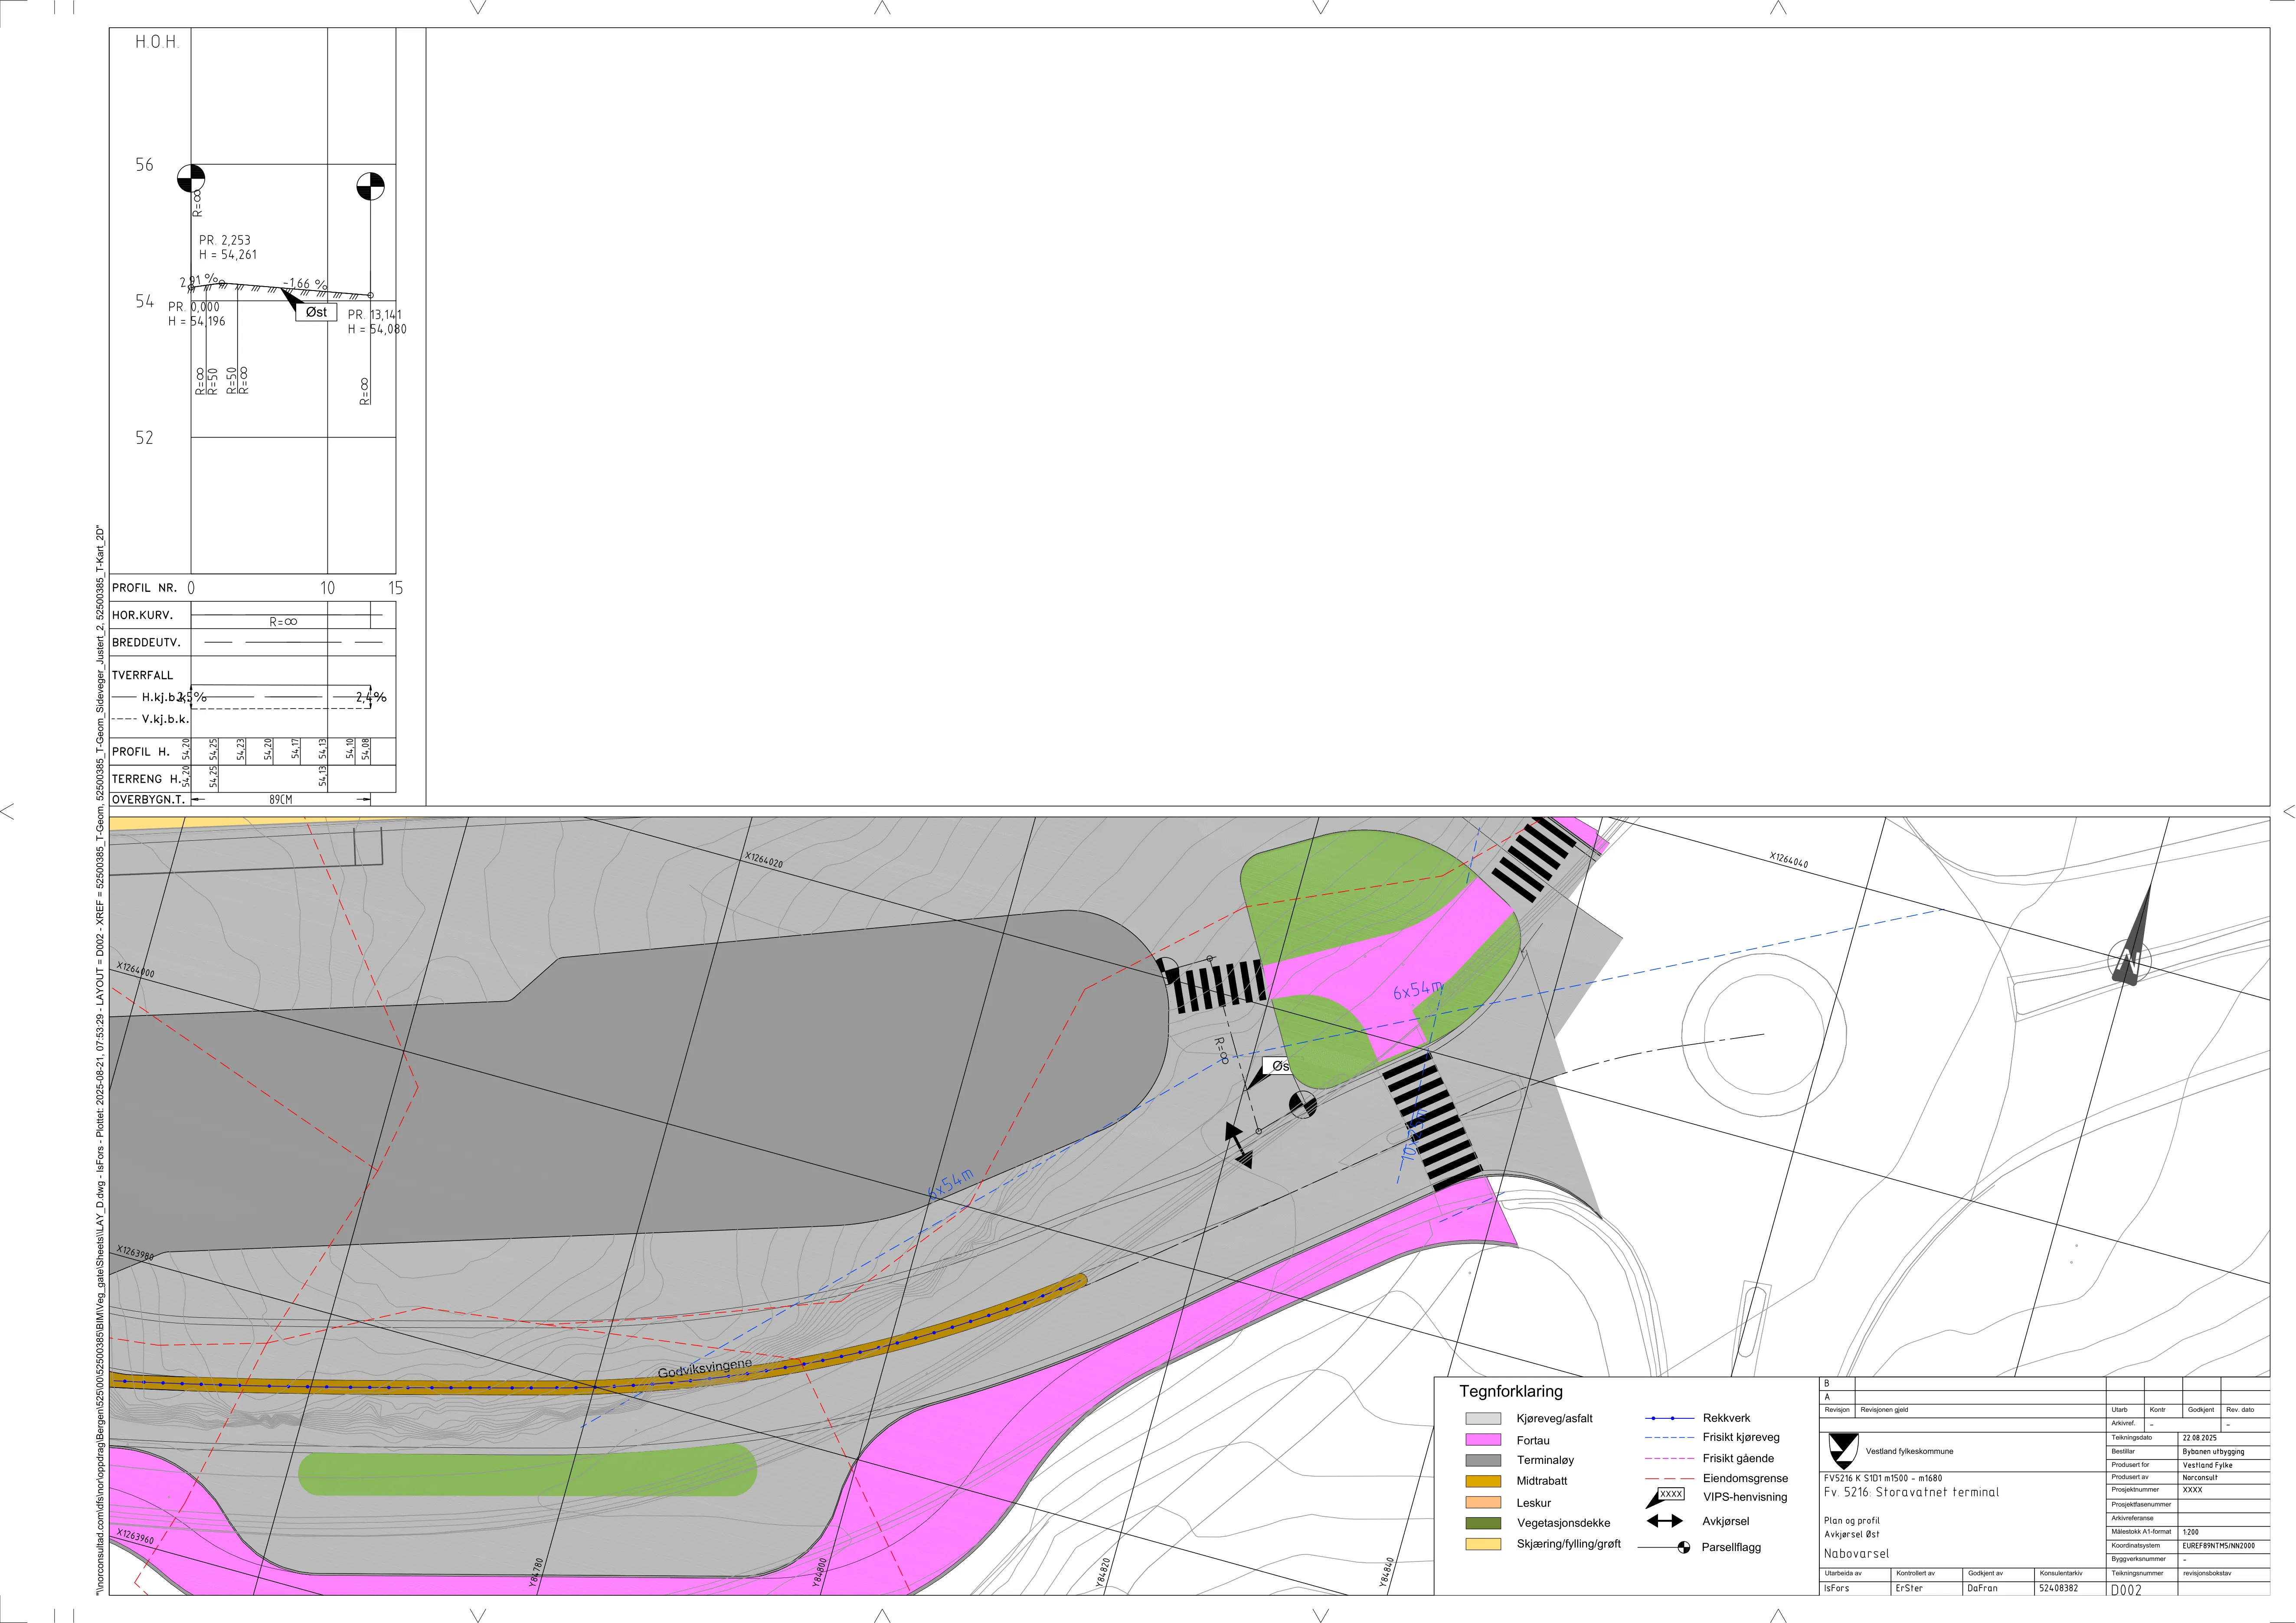
Task: Click the '89CM' pavement thickness value
Action: [x=281, y=800]
